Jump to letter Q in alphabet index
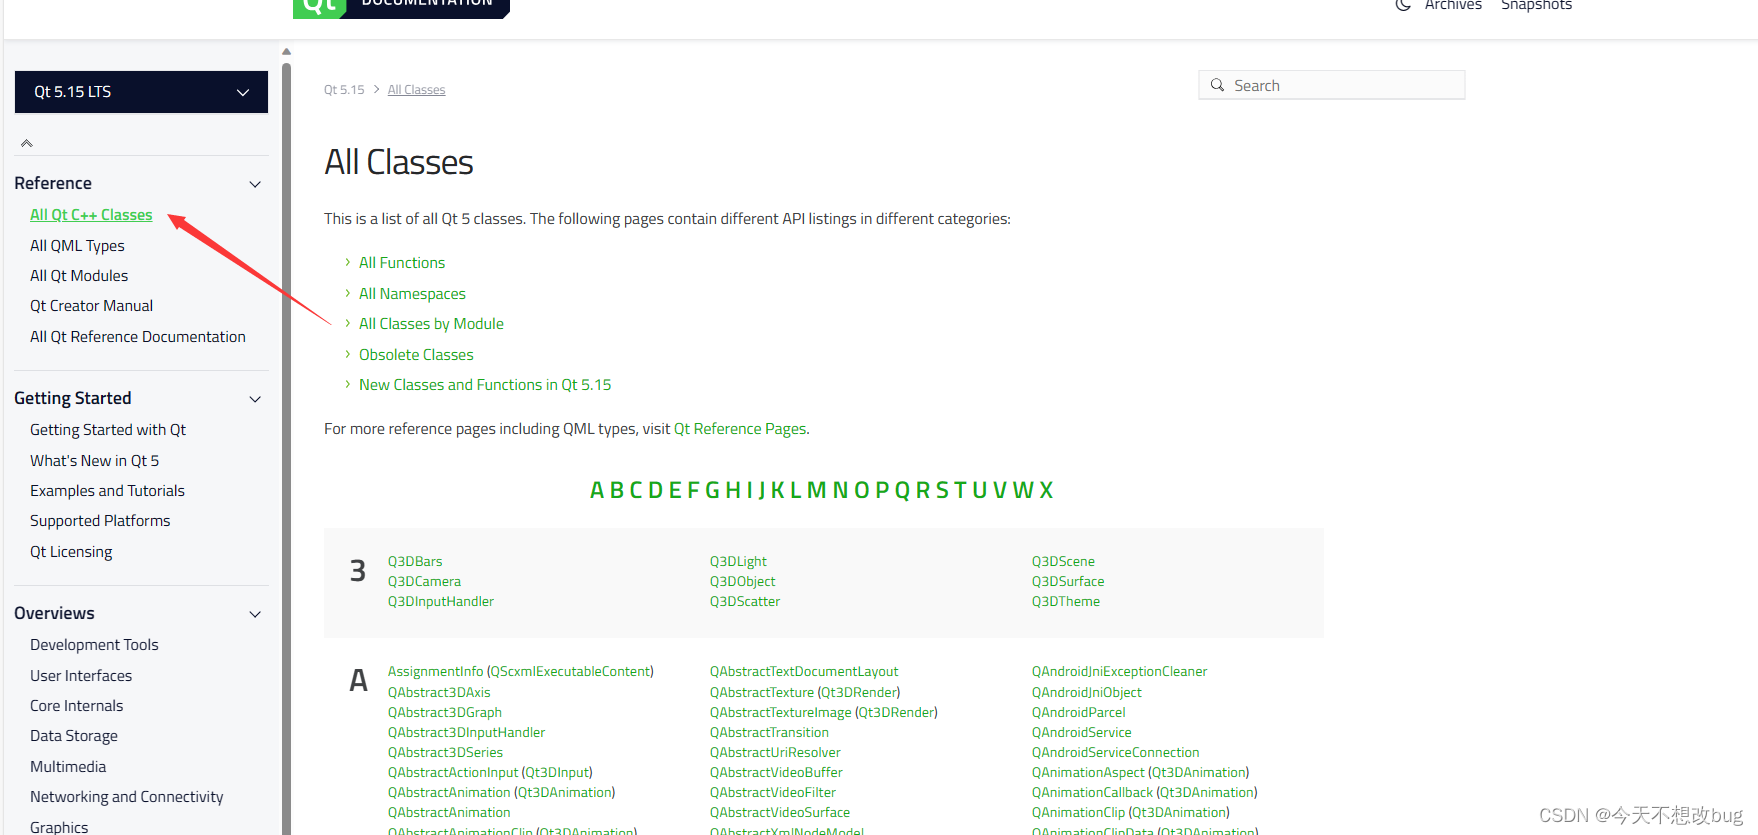The width and height of the screenshot is (1758, 835). coord(902,490)
